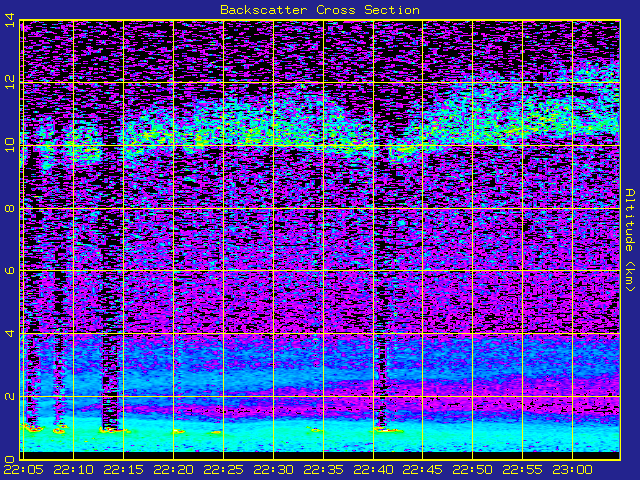The width and height of the screenshot is (640, 480).
Task: Select the 10 km altitude tick label
Action: coord(9,145)
